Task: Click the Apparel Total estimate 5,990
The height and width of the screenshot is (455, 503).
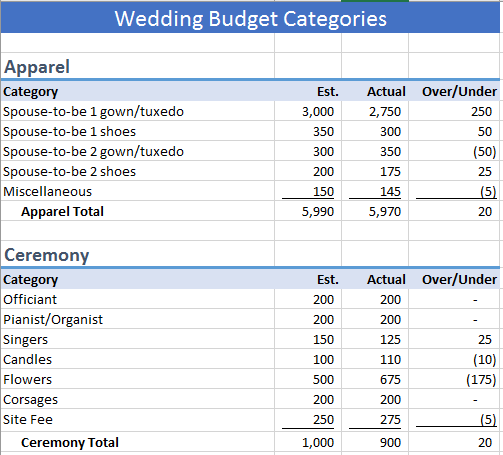Action: [308, 211]
